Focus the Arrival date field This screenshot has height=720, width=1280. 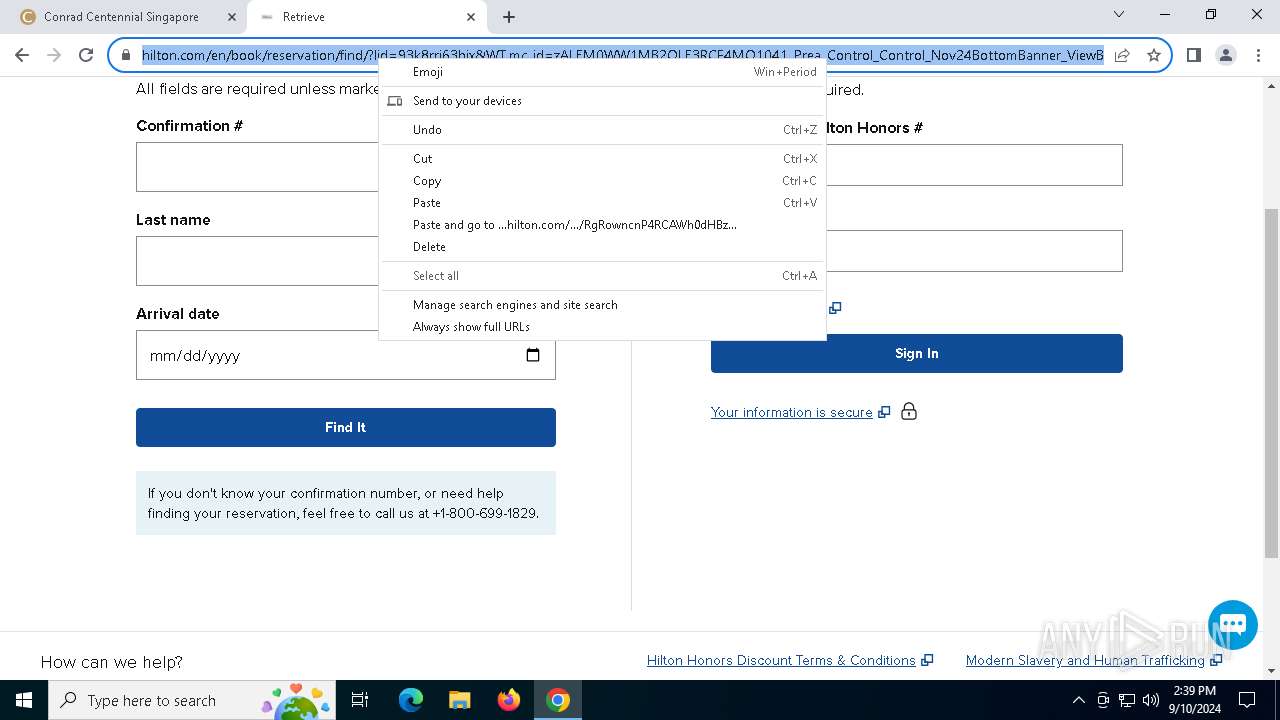click(x=346, y=355)
